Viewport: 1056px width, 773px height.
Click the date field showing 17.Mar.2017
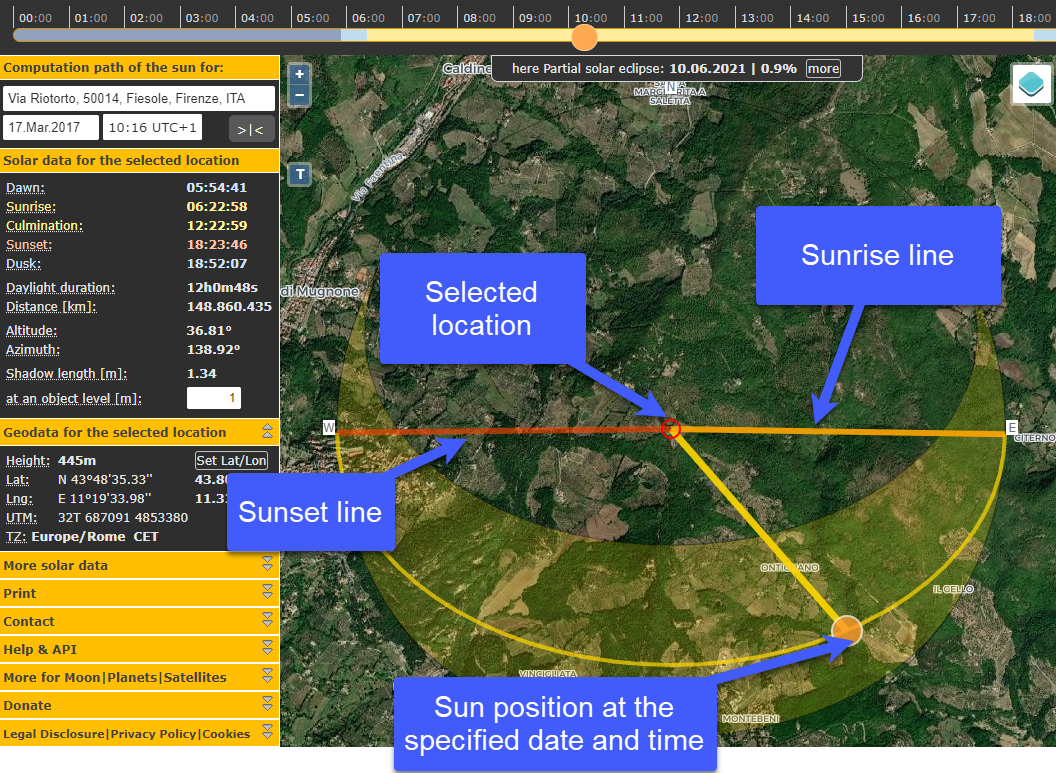click(49, 128)
